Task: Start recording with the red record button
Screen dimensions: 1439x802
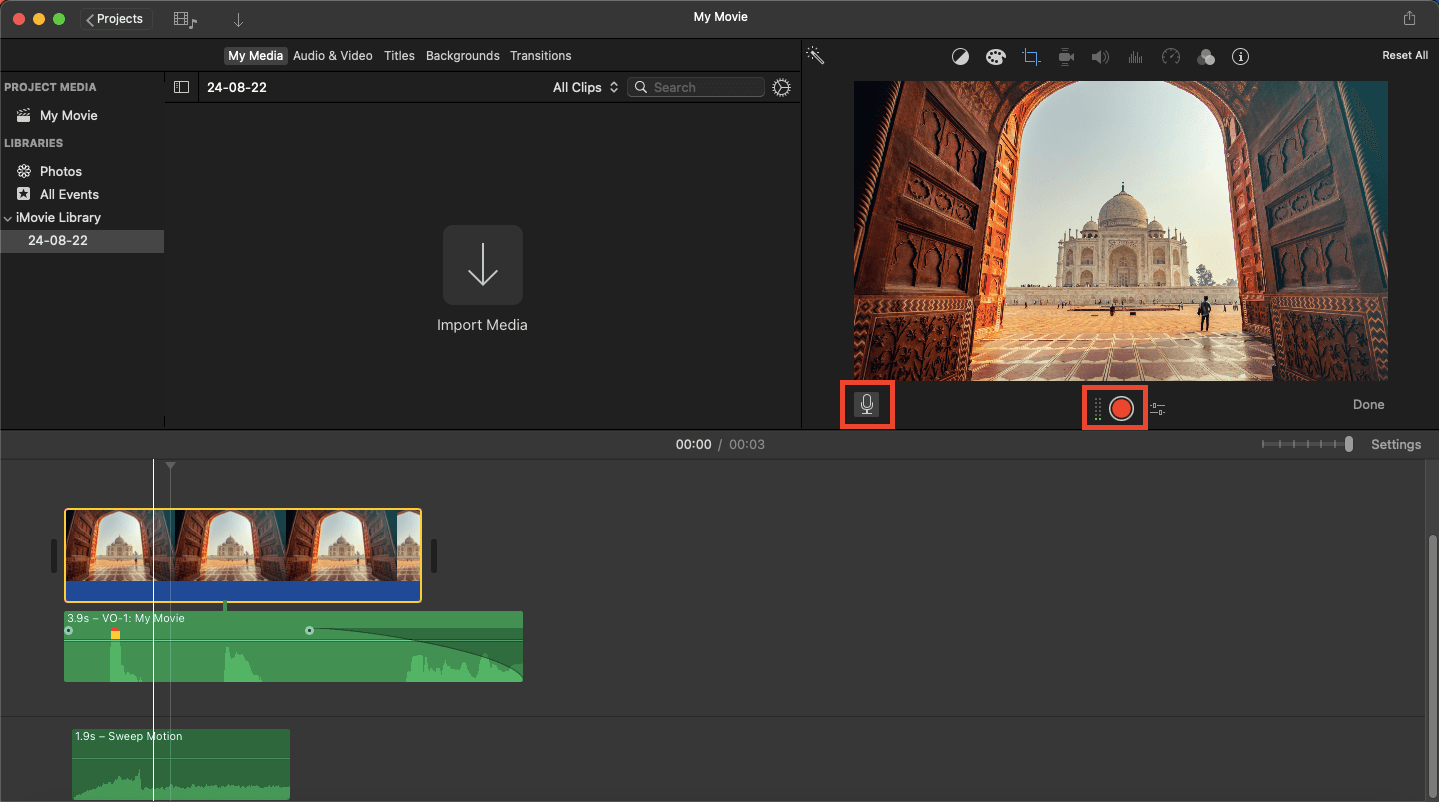Action: [x=1121, y=408]
